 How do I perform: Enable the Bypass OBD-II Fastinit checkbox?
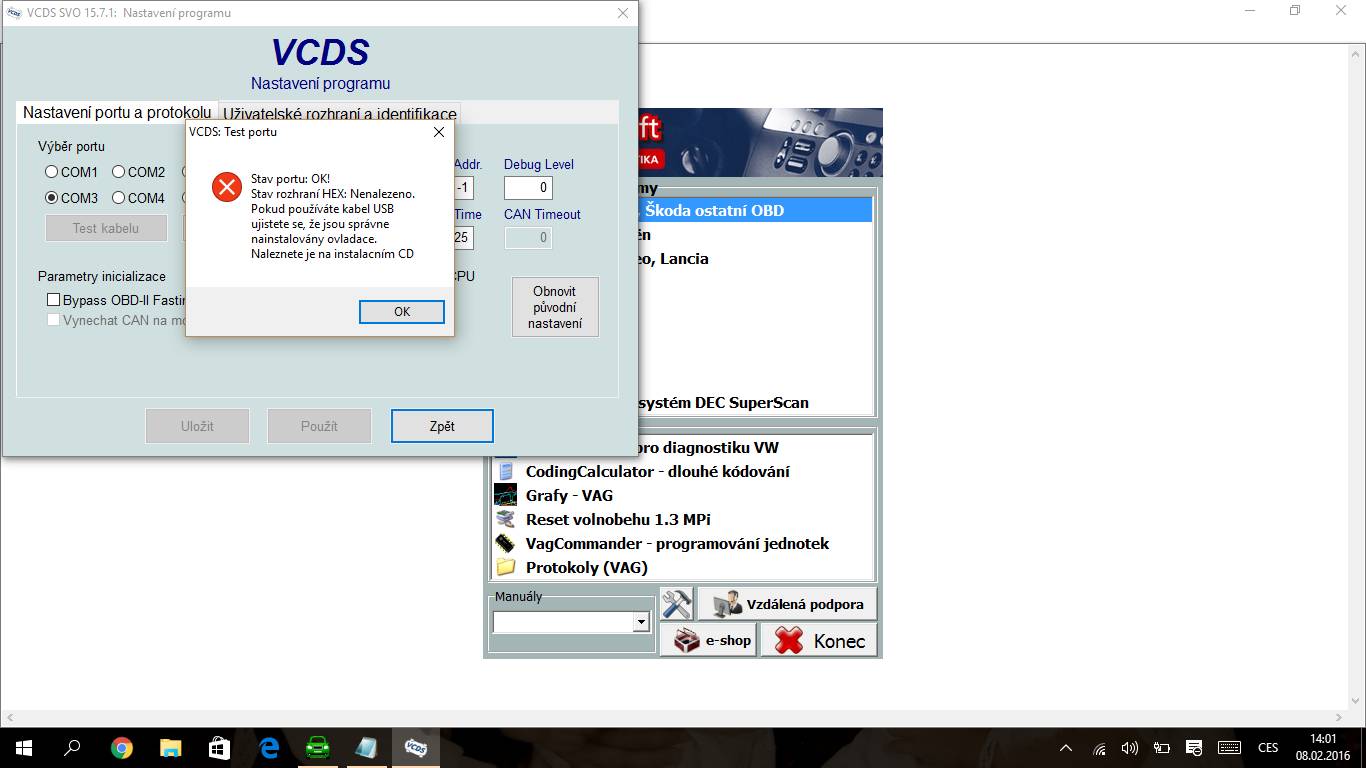point(54,300)
